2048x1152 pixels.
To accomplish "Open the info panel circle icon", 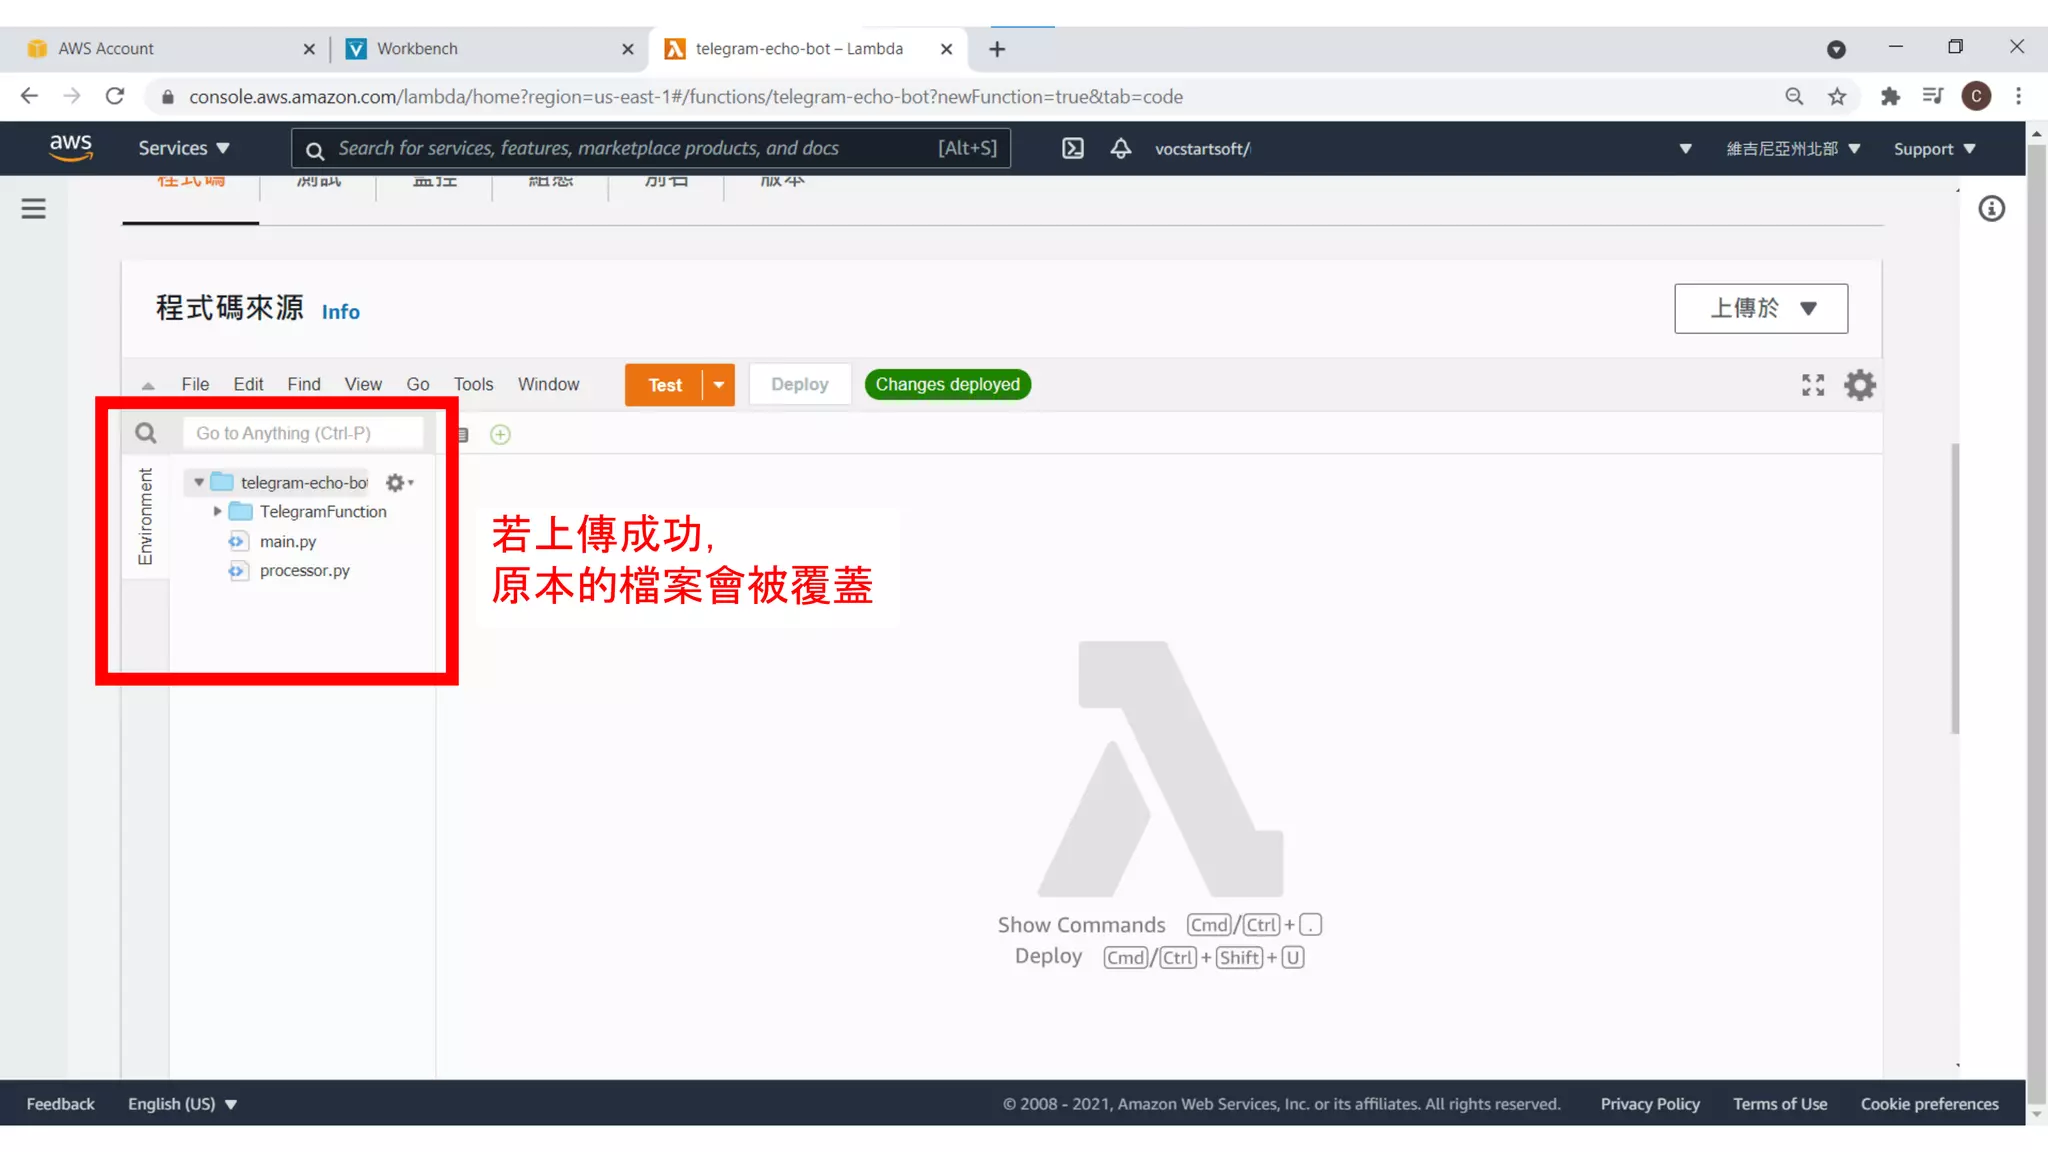I will point(1991,208).
